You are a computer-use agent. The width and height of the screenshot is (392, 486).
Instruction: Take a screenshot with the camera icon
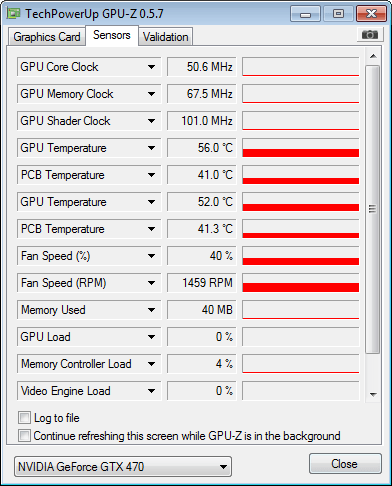coord(370,34)
